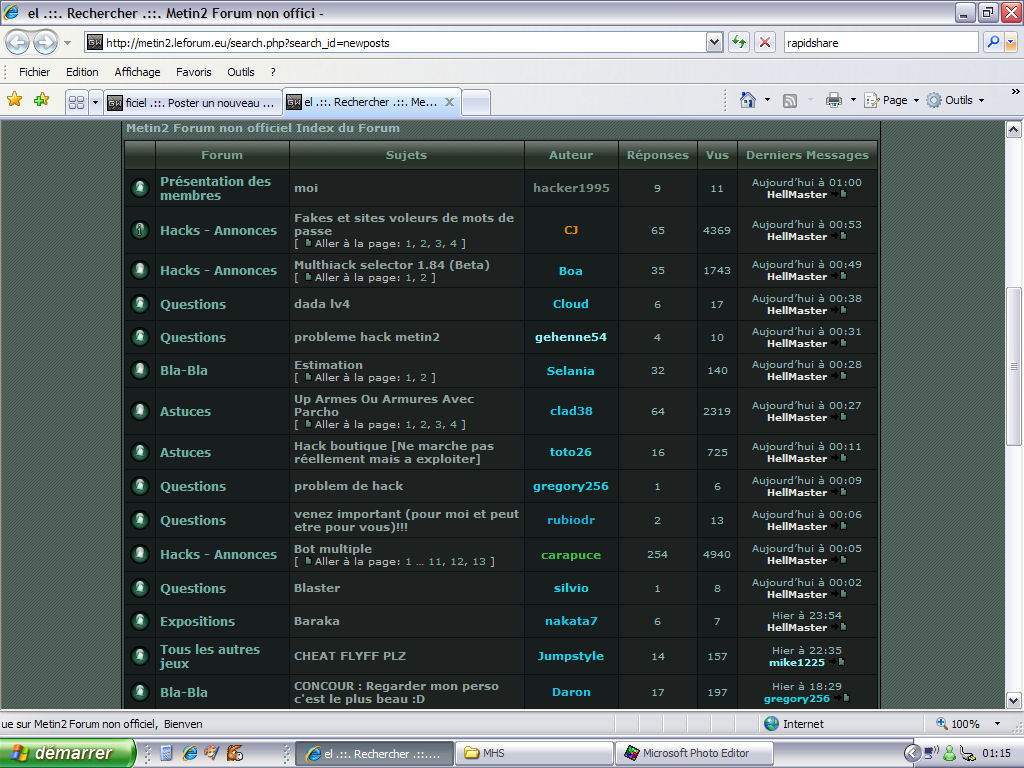Image resolution: width=1024 pixels, height=768 pixels.
Task: Click the rapidshare search box
Action: coord(881,43)
